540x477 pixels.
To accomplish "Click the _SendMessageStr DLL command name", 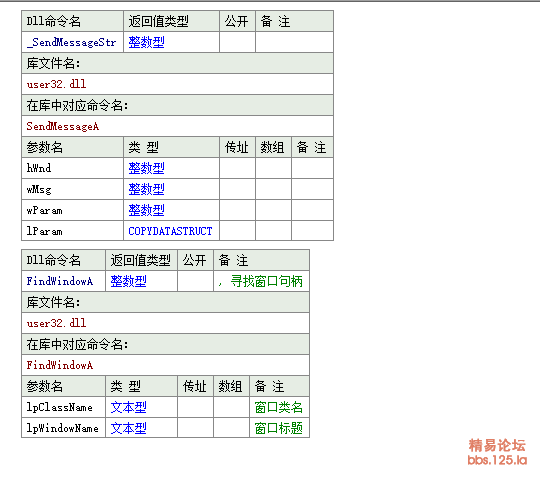I will pos(72,42).
